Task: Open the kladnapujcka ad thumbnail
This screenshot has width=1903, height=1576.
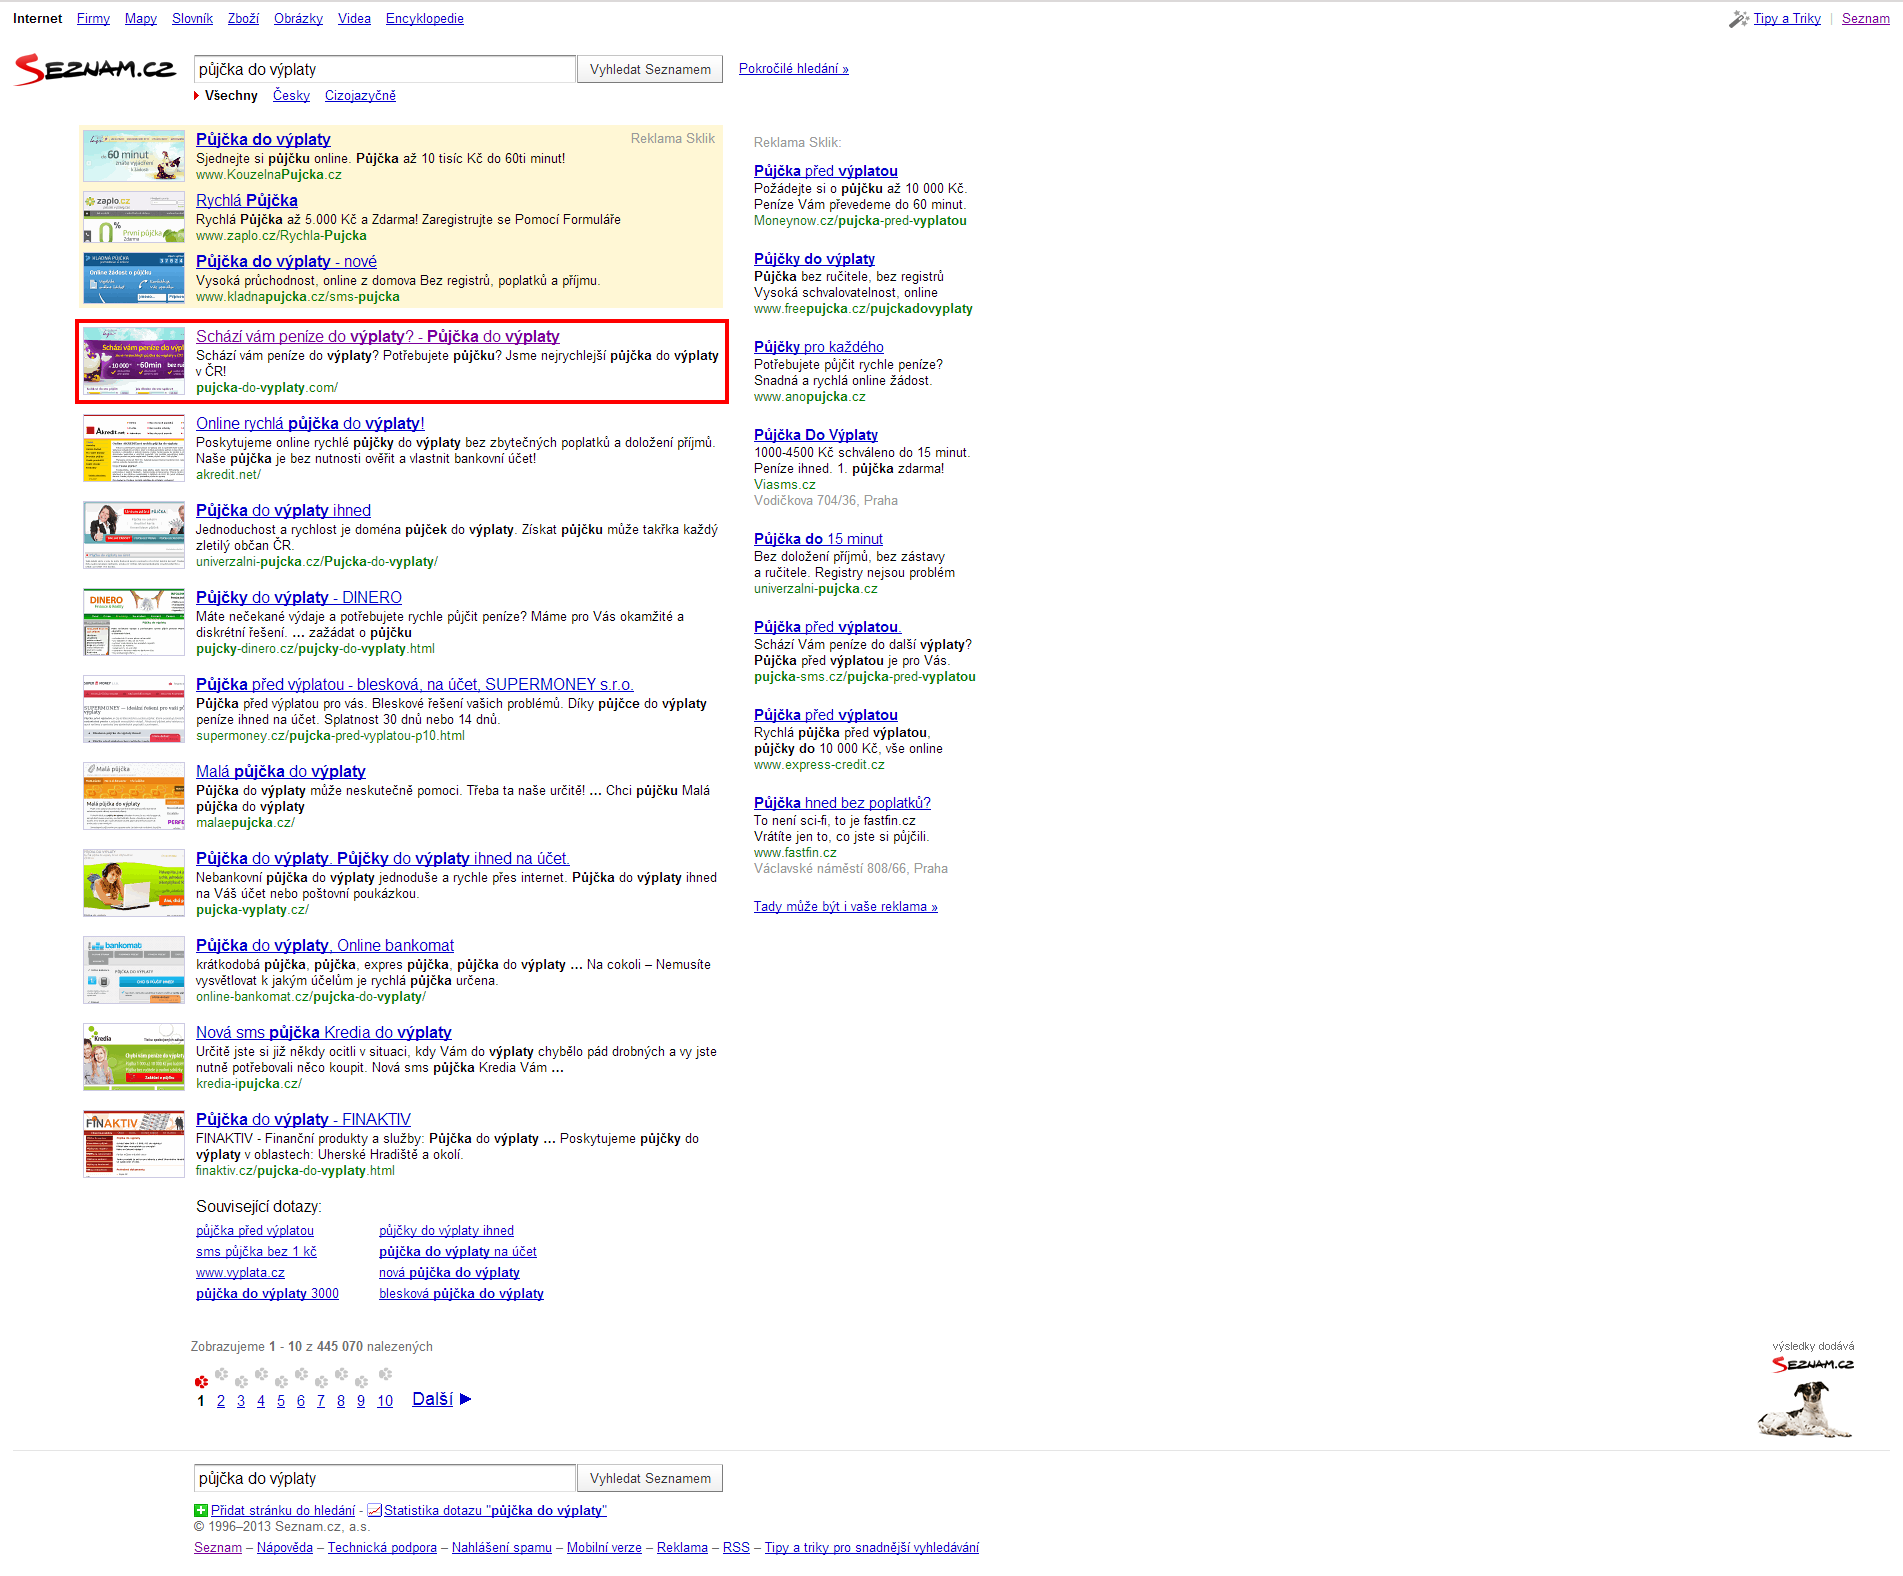Action: coord(134,278)
